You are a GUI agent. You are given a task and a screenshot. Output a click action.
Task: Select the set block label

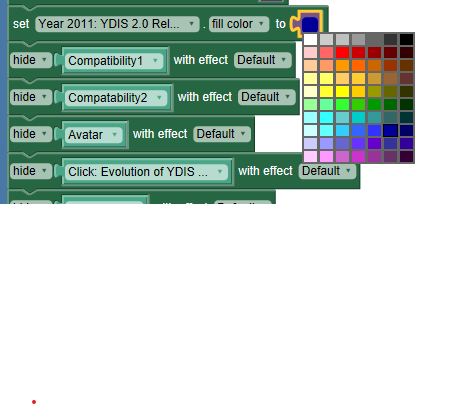click(x=21, y=24)
